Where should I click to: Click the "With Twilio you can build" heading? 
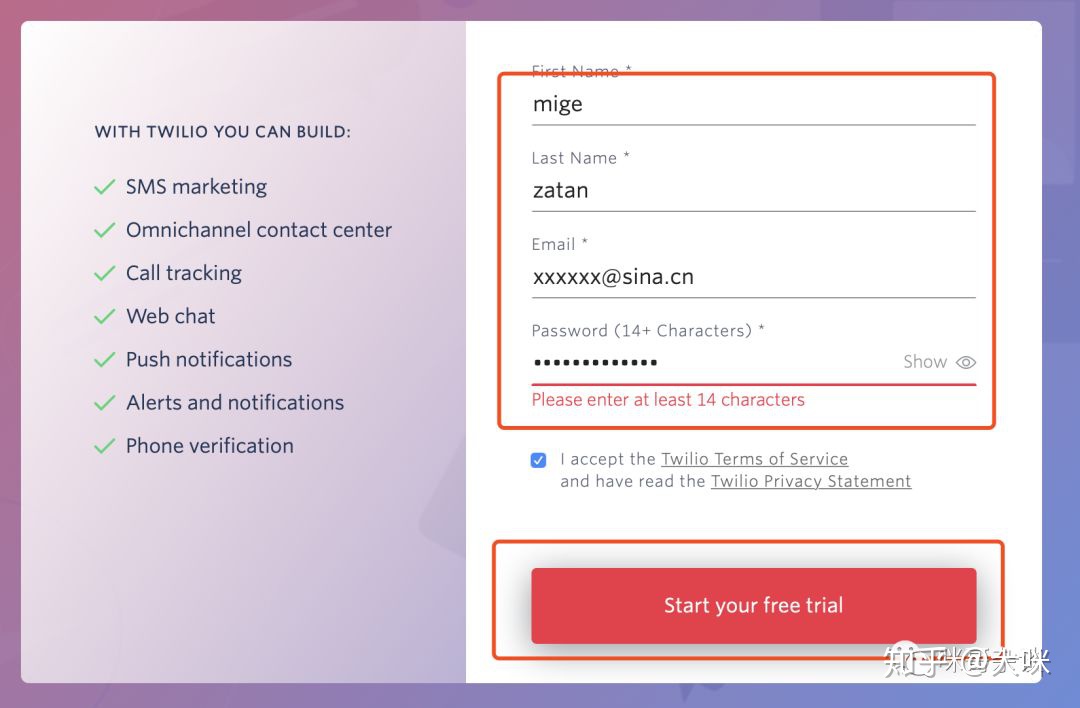(223, 132)
